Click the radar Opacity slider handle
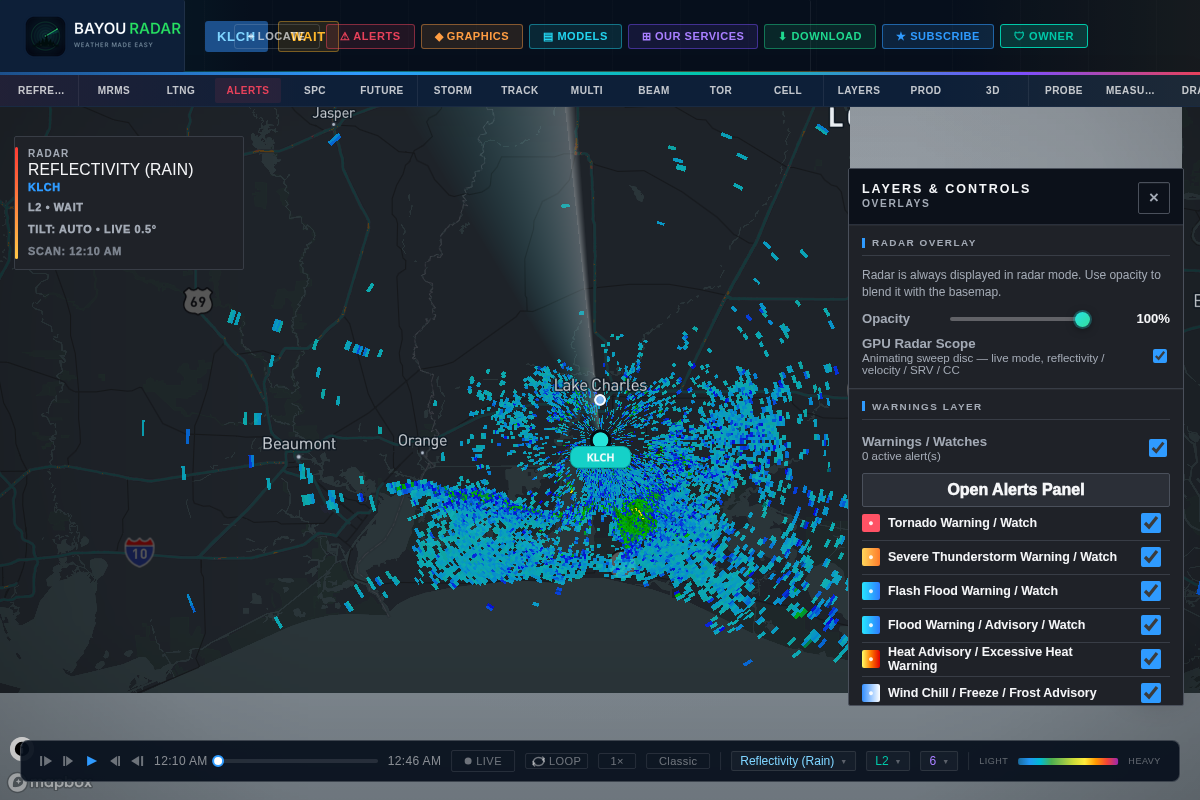Image resolution: width=1200 pixels, height=800 pixels. click(1082, 319)
